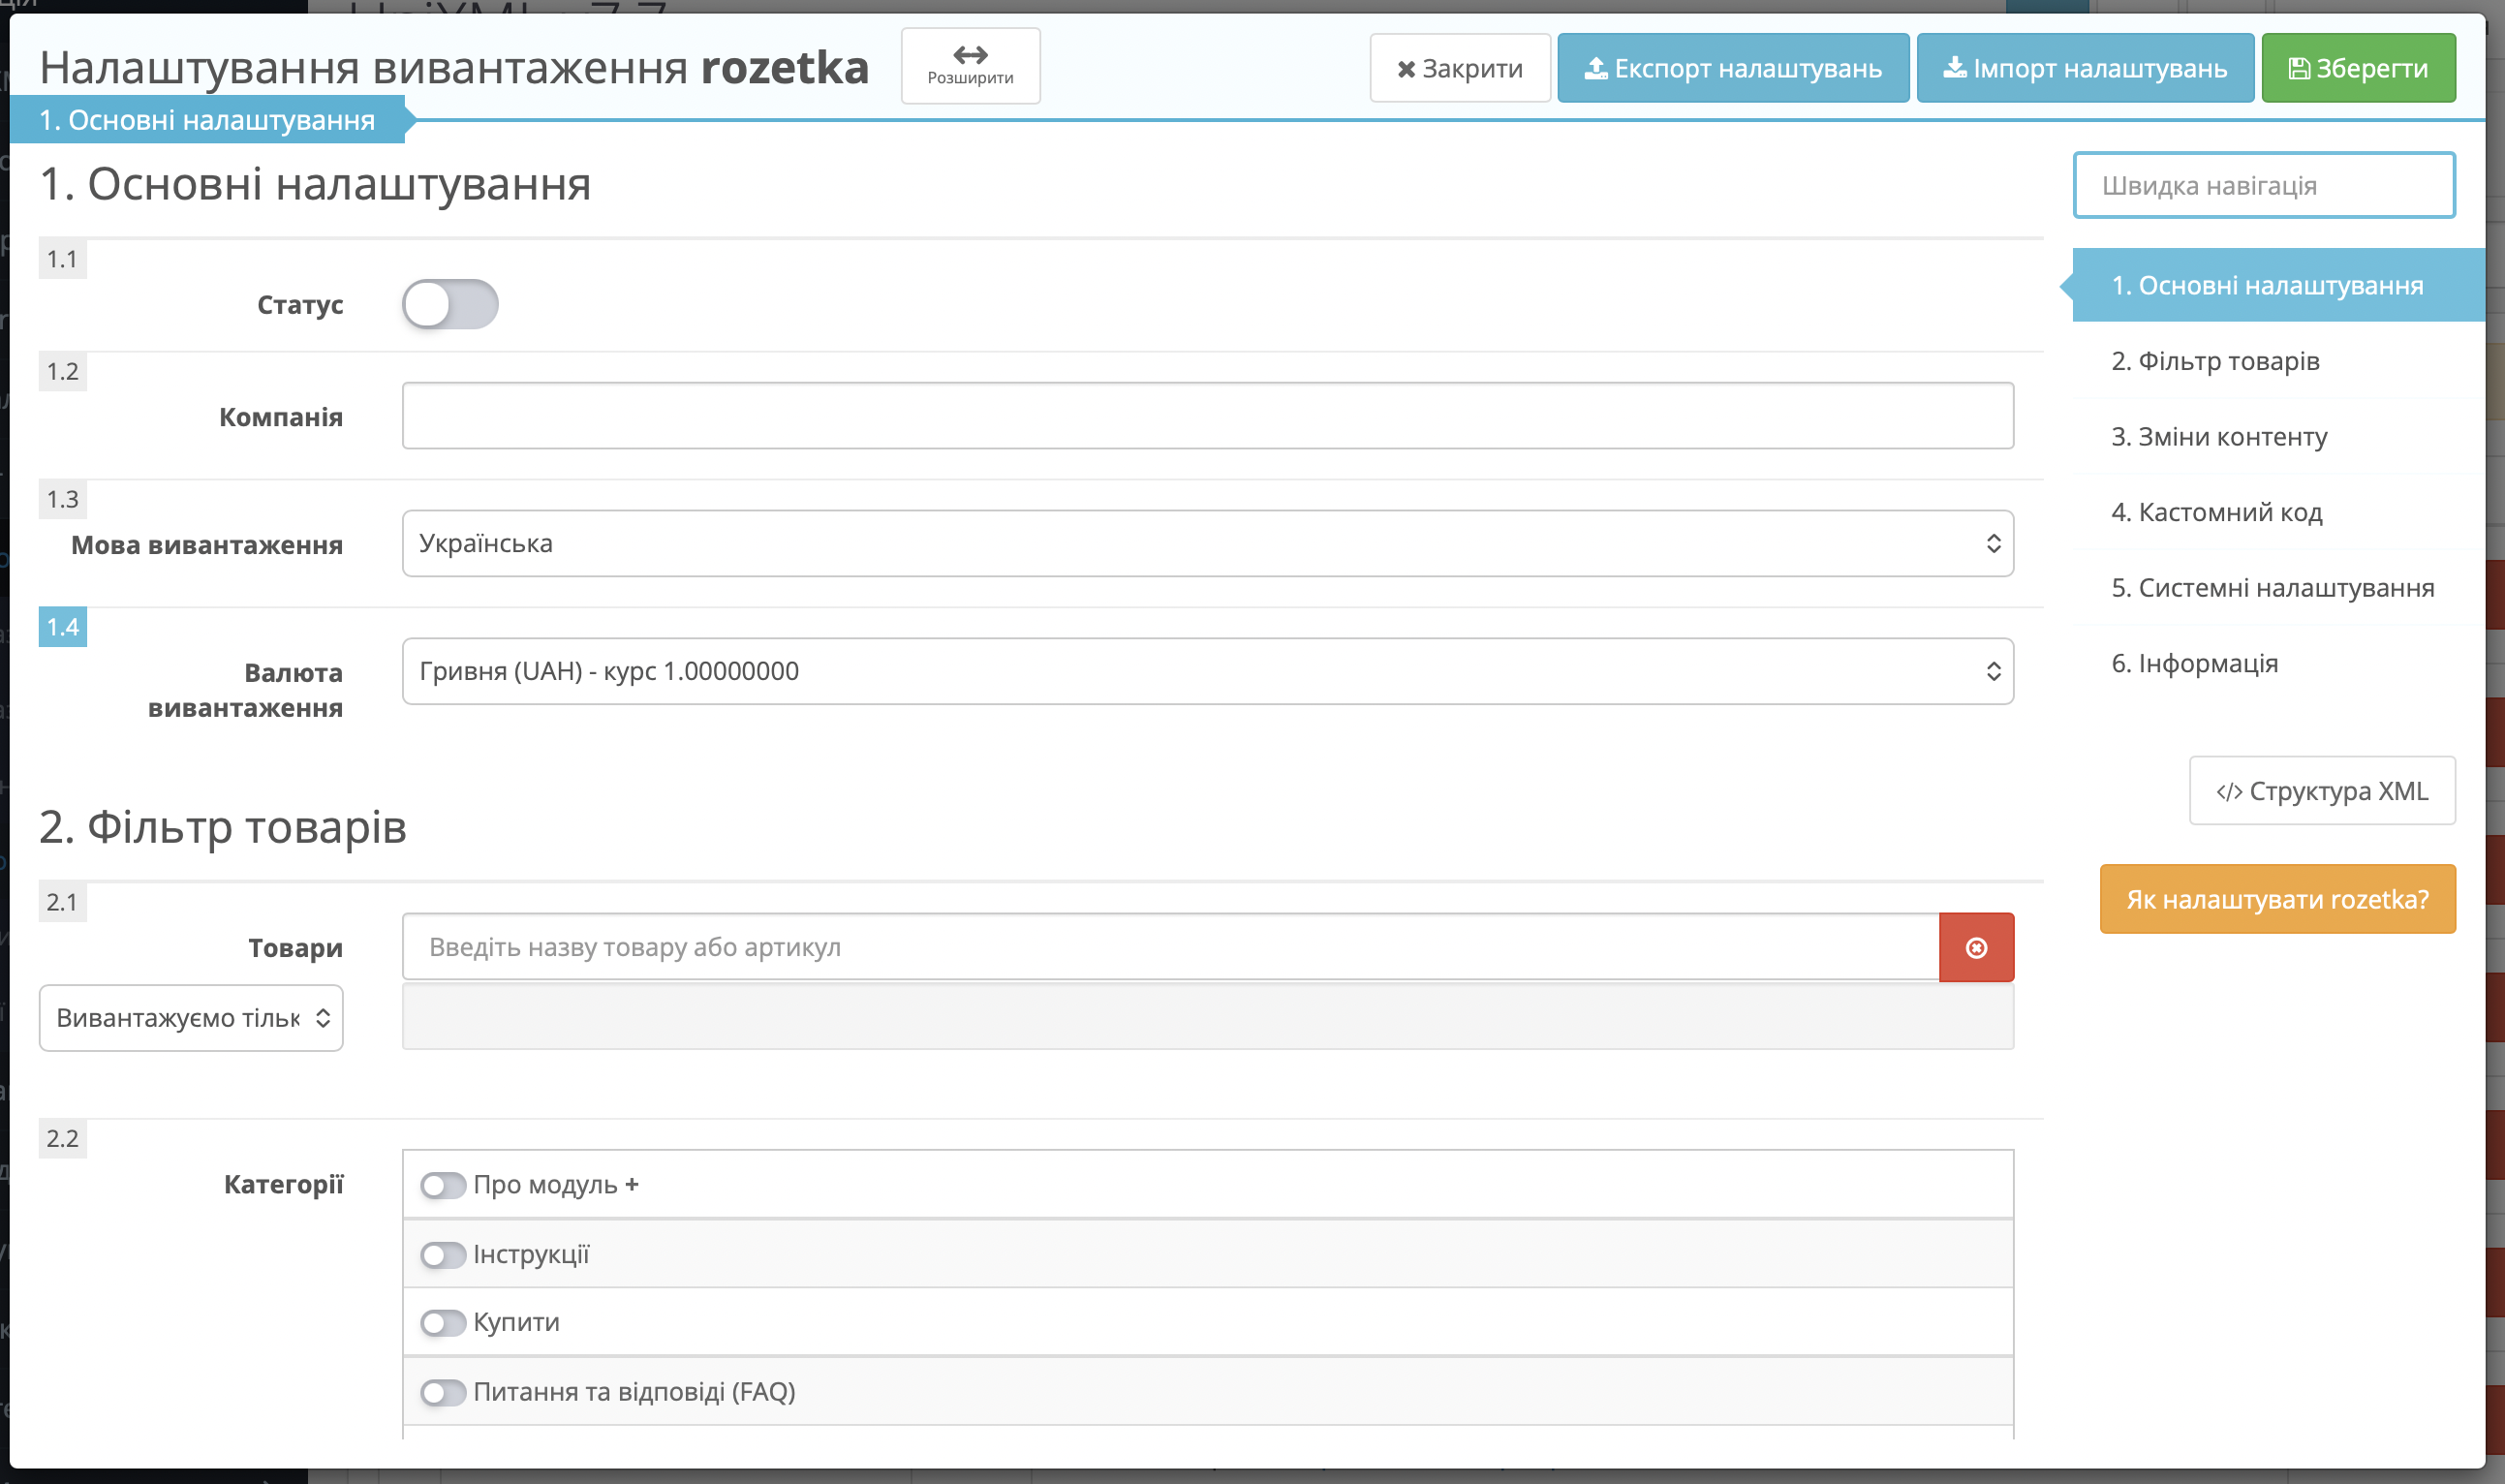Select 4. Кастомний код navigation item

[2216, 512]
